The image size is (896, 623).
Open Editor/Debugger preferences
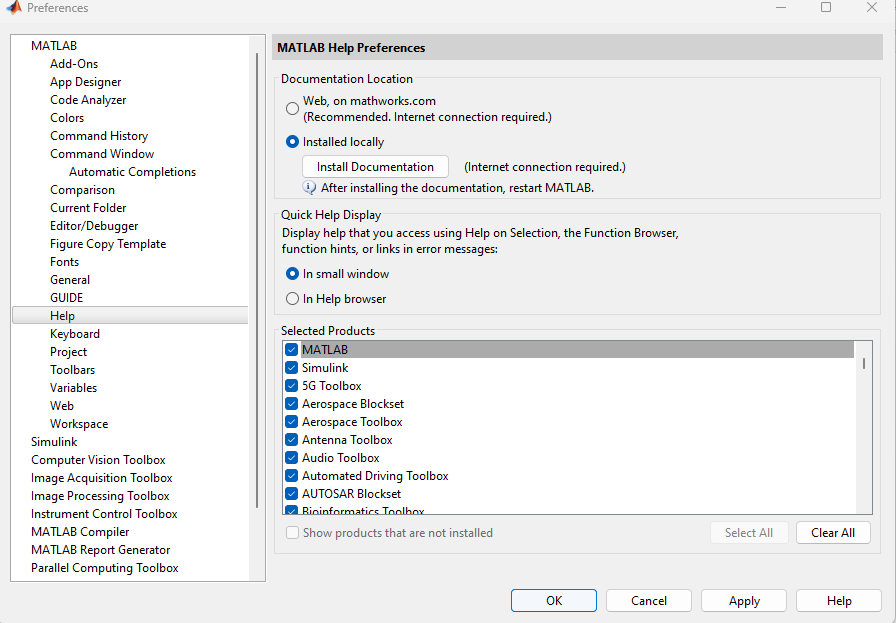(x=94, y=226)
